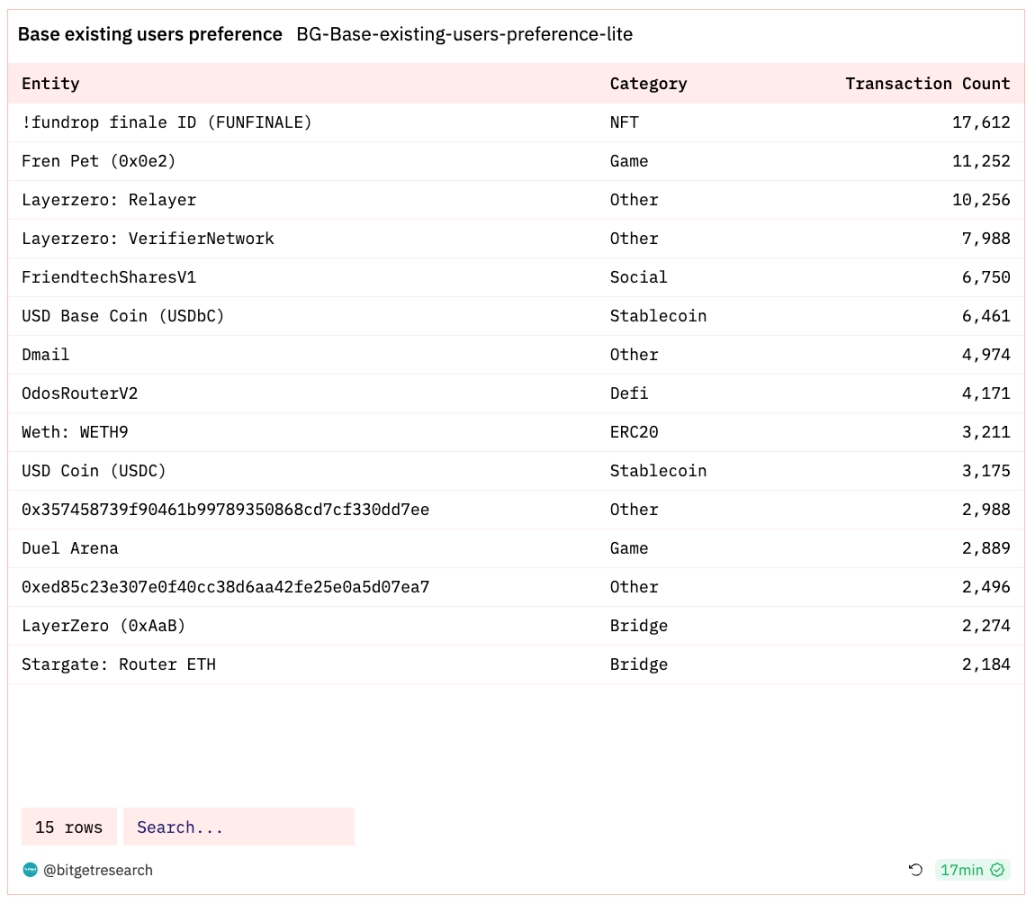Image resolution: width=1035 pixels, height=904 pixels.
Task: Open the @bitgetresearch profile link
Action: point(98,870)
